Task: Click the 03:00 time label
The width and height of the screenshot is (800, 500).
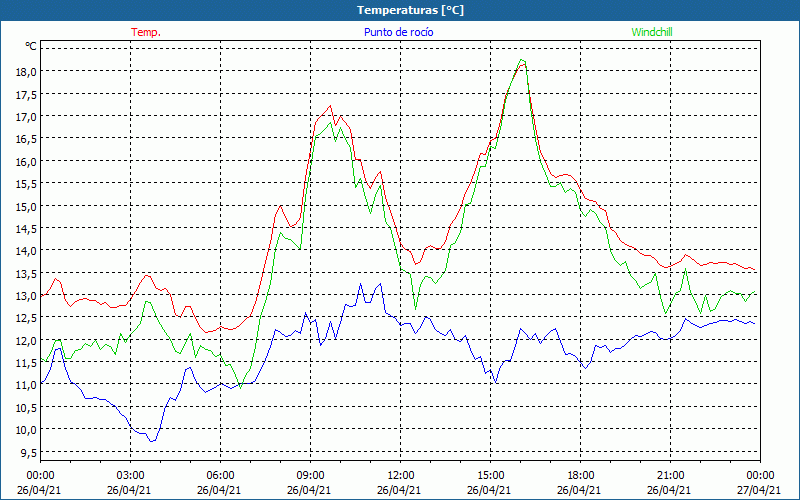Action: pyautogui.click(x=131, y=476)
